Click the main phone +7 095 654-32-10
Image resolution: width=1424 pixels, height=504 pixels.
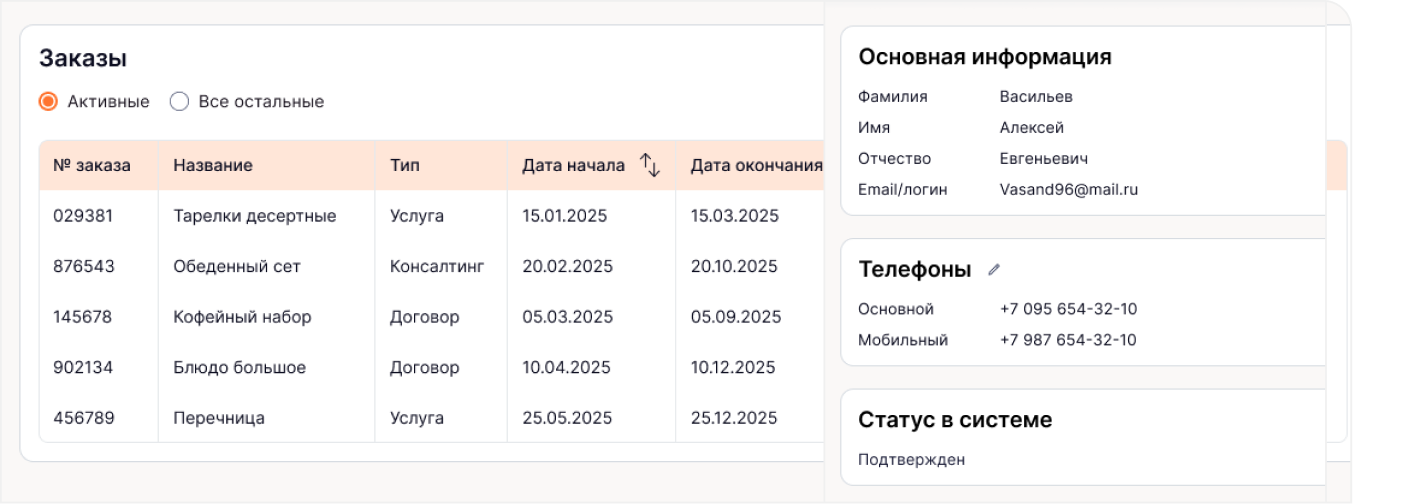click(1068, 309)
